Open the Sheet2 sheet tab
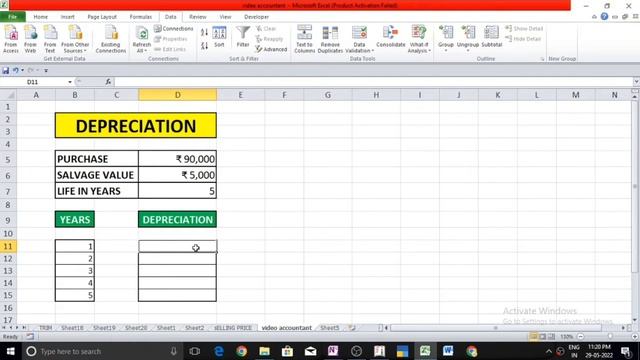640x360 pixels. (194, 328)
